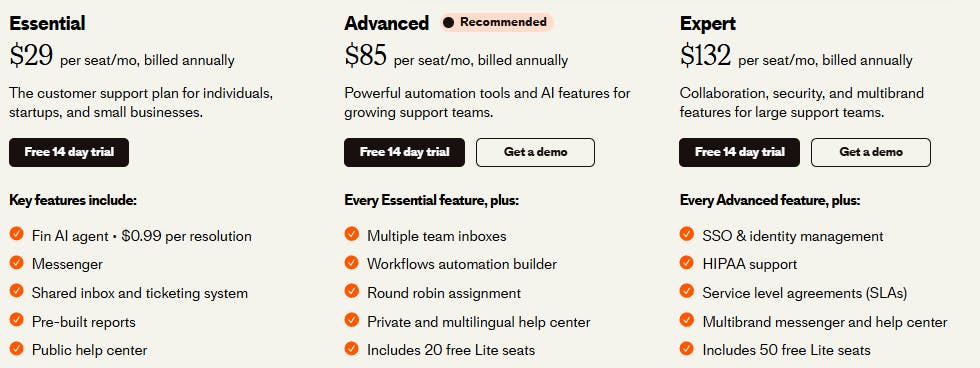980x368 pixels.
Task: Click the checkmark beside SSO & identity management
Action: [687, 234]
